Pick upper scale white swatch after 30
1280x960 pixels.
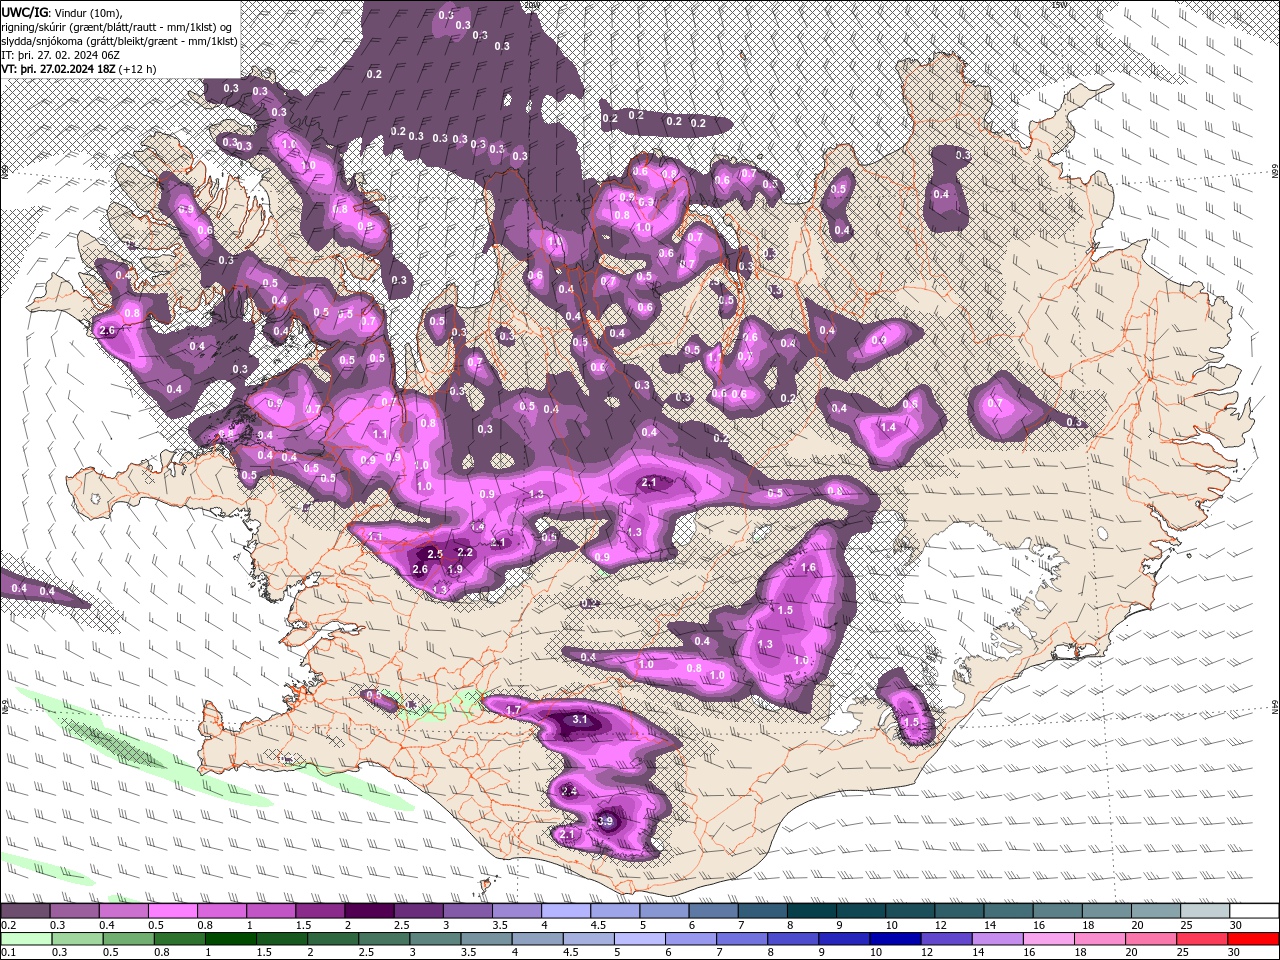tap(1255, 911)
